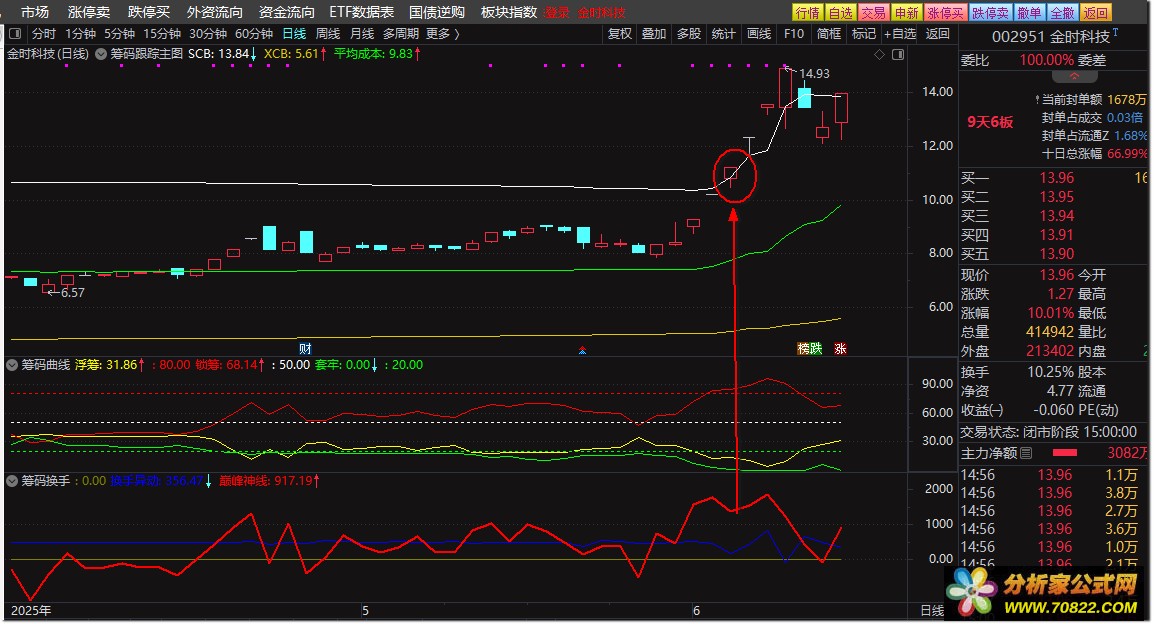The image size is (1154, 624).
Task: Click the 画线 drawing toolbar button
Action: (759, 34)
